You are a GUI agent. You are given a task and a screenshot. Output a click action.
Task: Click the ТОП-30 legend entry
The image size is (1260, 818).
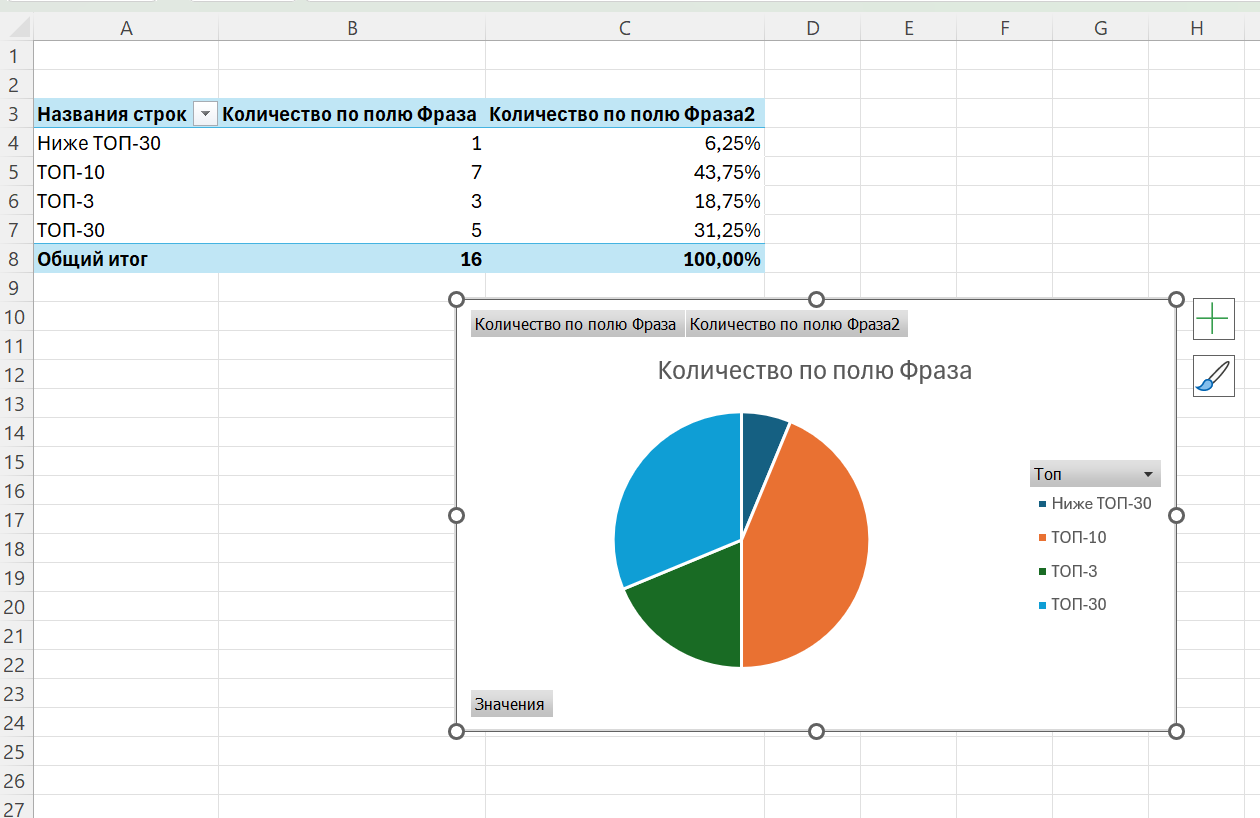pos(1073,604)
